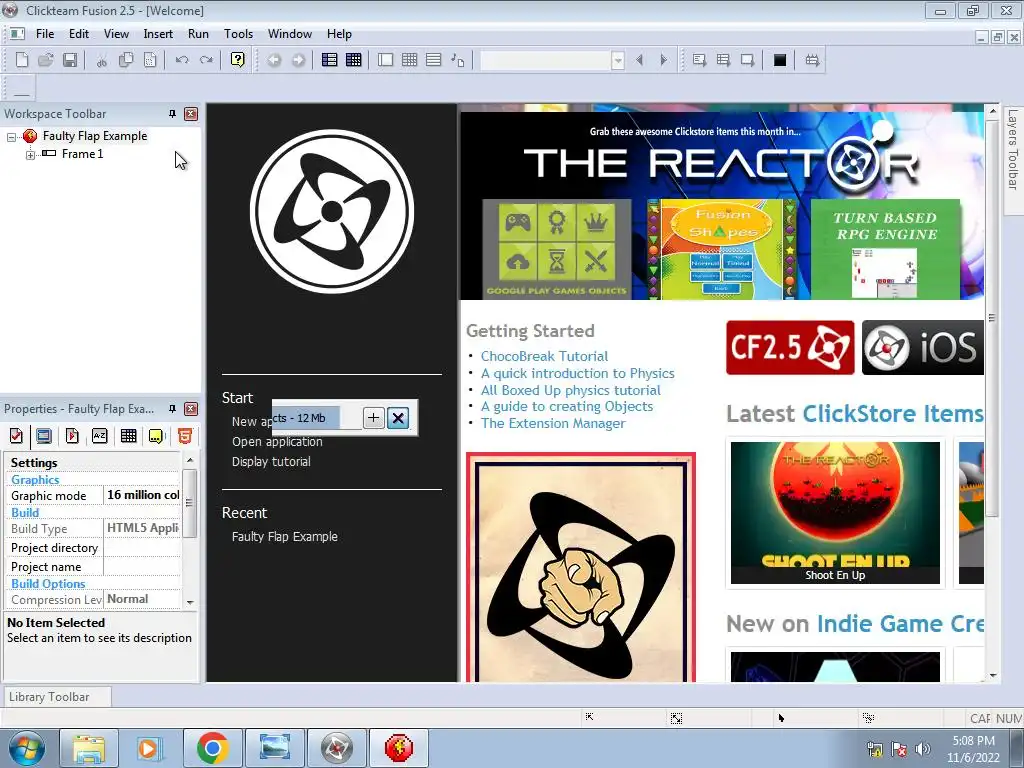The image size is (1024, 768).
Task: Open the Data Elements music-note icon
Action: click(x=458, y=60)
